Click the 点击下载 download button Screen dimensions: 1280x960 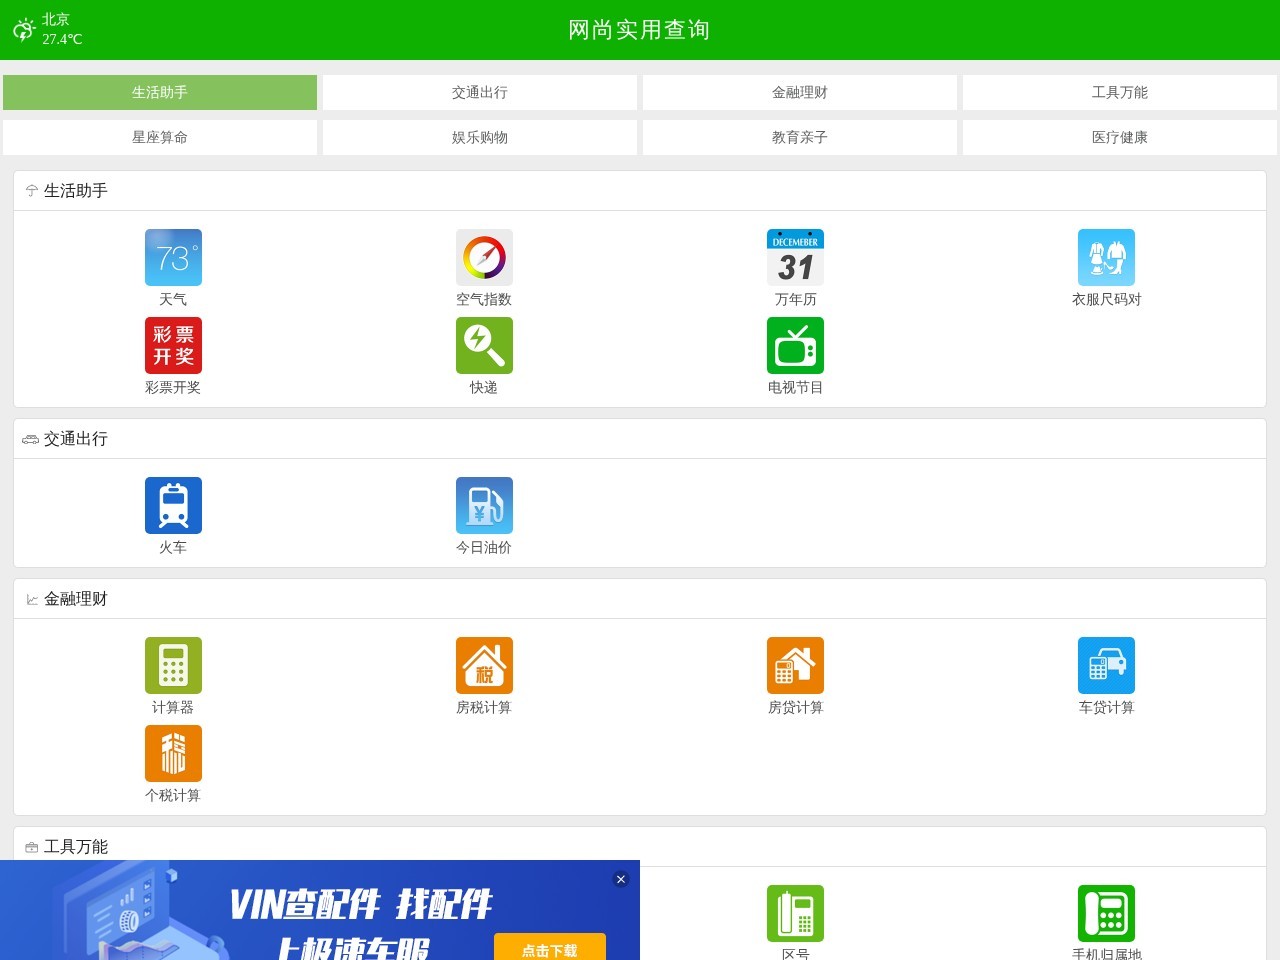click(x=550, y=948)
